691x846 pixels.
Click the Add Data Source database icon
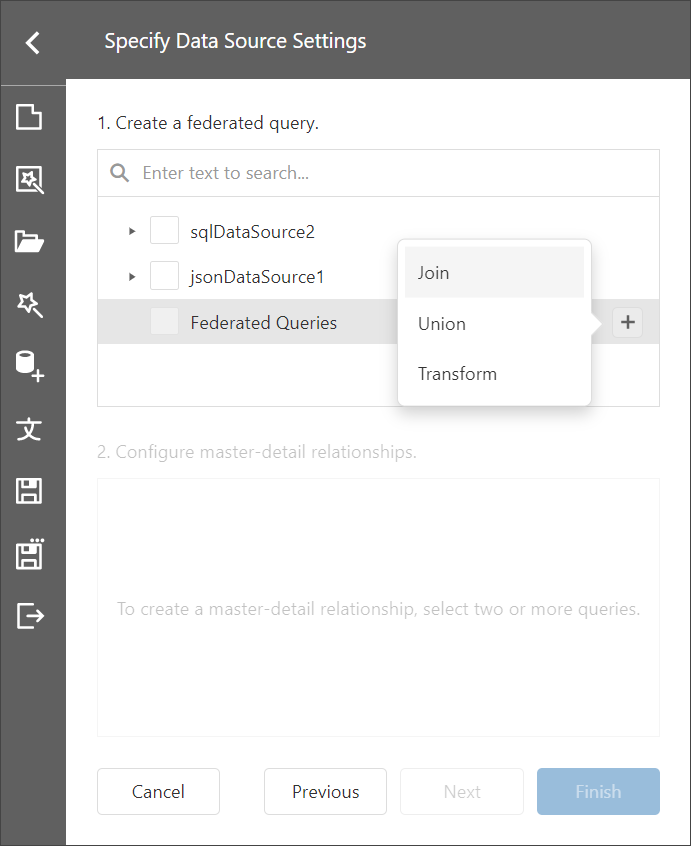(30, 366)
